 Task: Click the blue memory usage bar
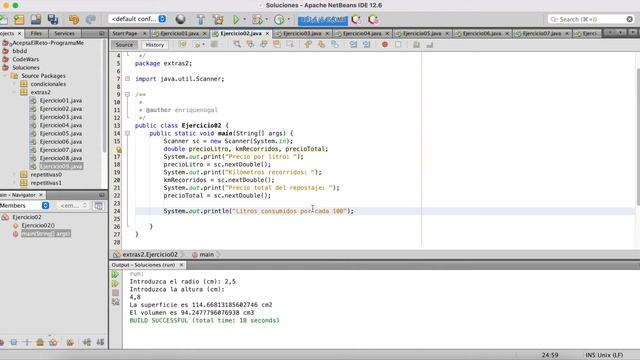click(322, 20)
